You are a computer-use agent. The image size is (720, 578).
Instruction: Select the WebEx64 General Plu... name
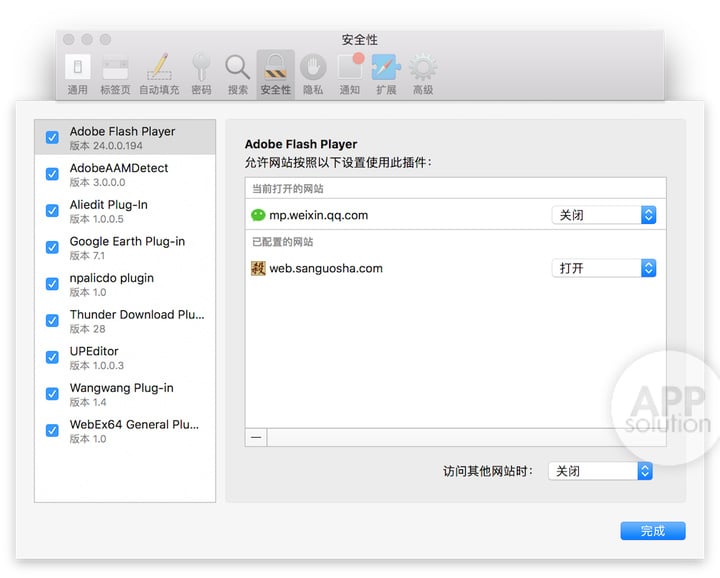point(134,425)
